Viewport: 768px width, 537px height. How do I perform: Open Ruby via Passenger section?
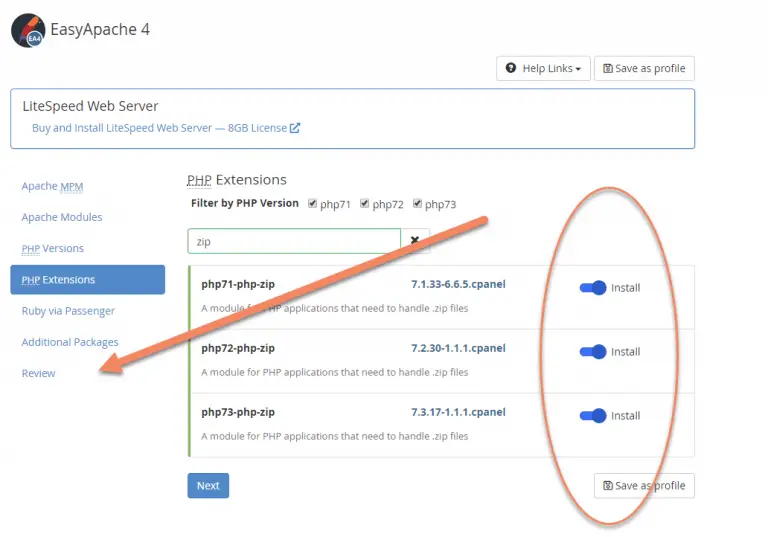coord(68,311)
